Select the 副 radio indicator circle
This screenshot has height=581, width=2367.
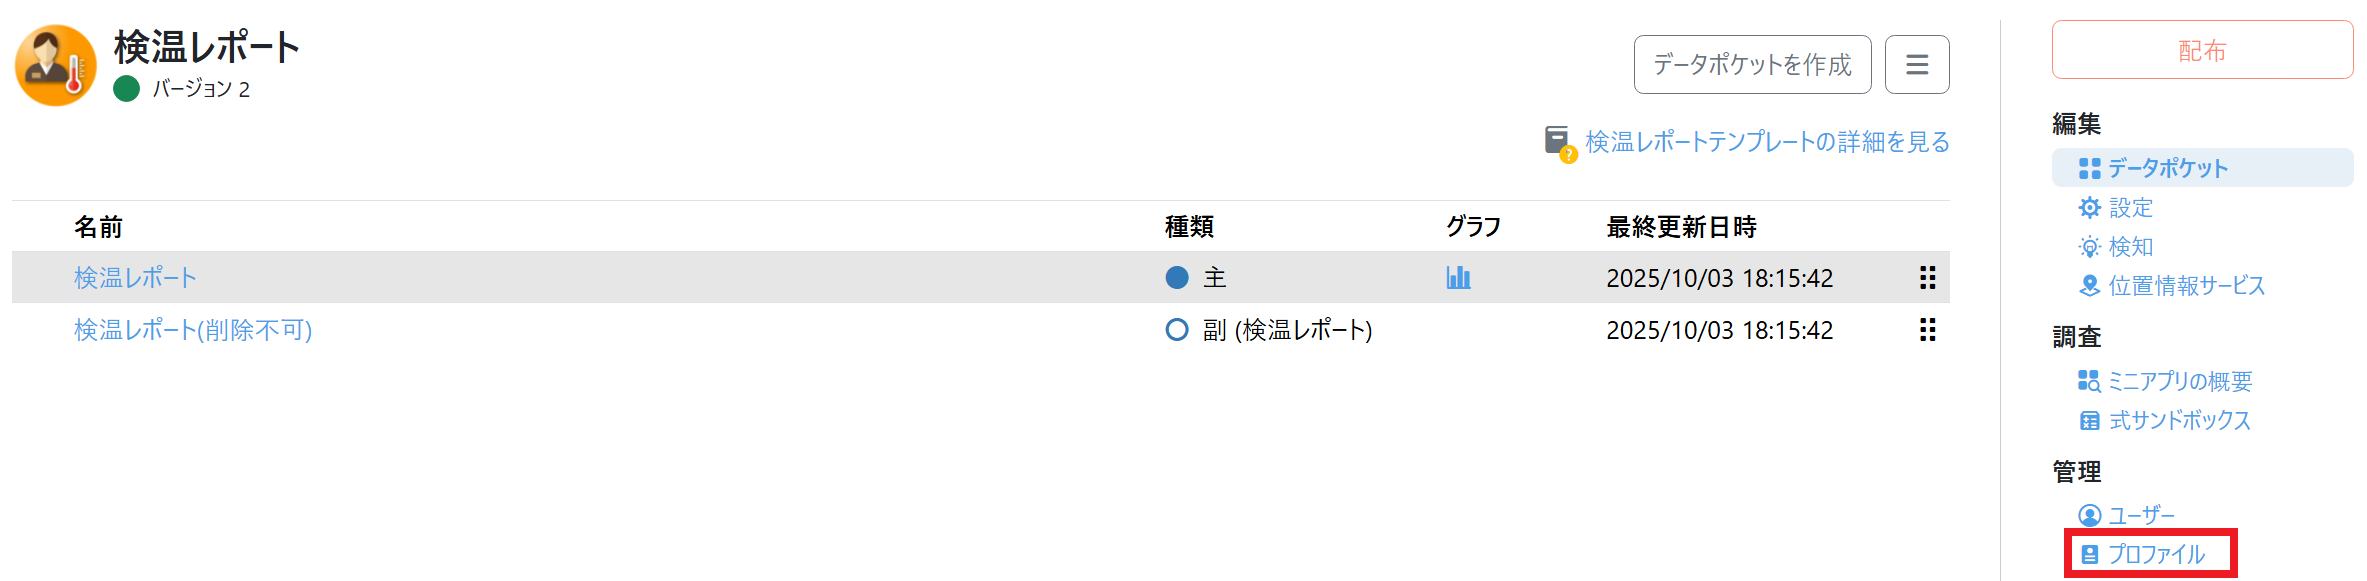coord(1177,330)
